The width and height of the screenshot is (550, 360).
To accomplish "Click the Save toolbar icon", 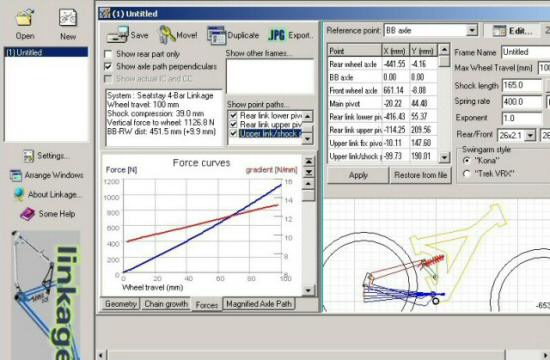I will tap(118, 35).
